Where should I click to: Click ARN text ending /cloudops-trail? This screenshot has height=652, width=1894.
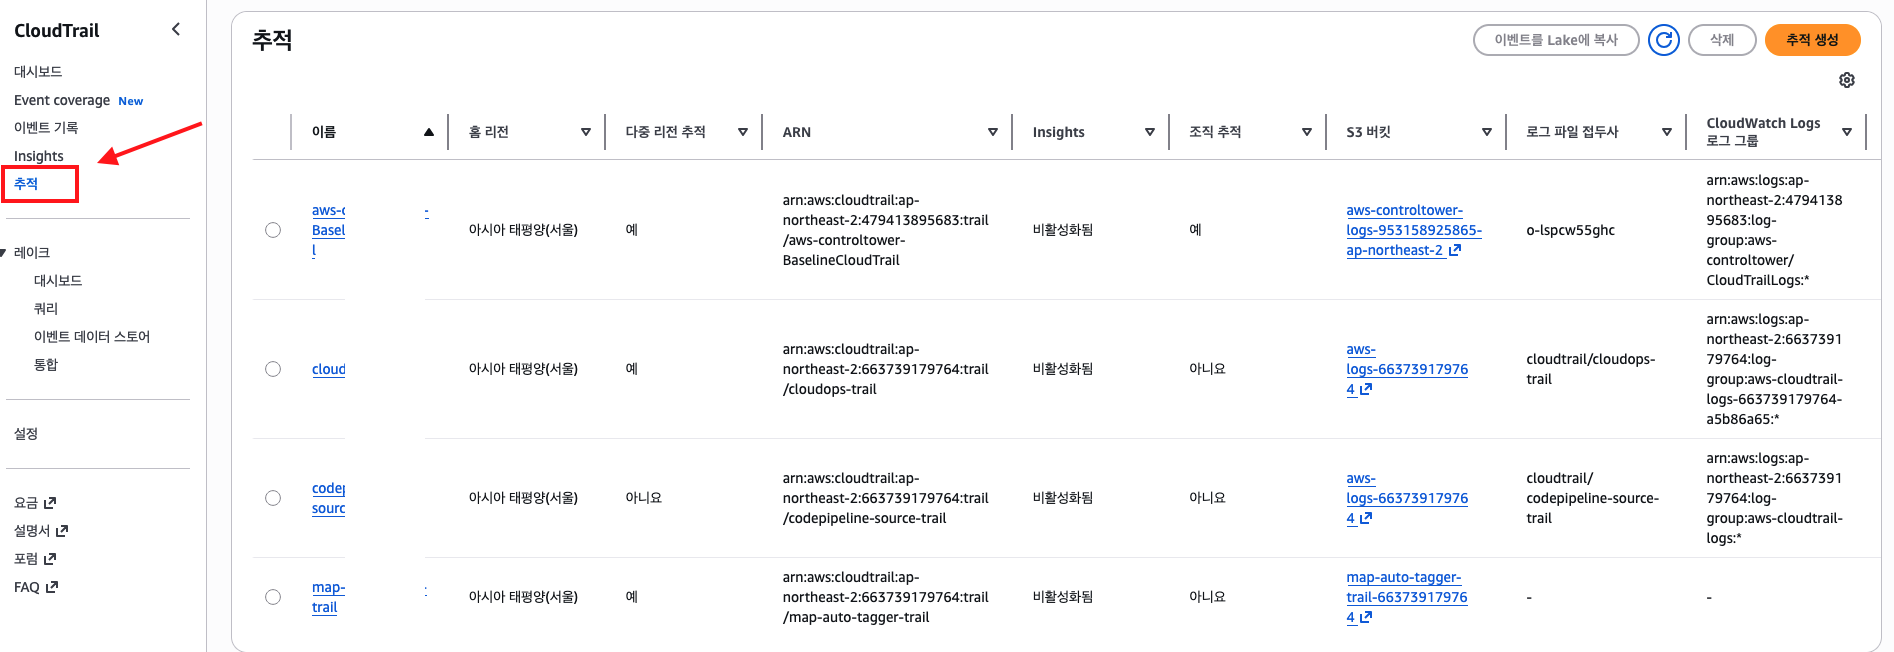pyautogui.click(x=885, y=369)
